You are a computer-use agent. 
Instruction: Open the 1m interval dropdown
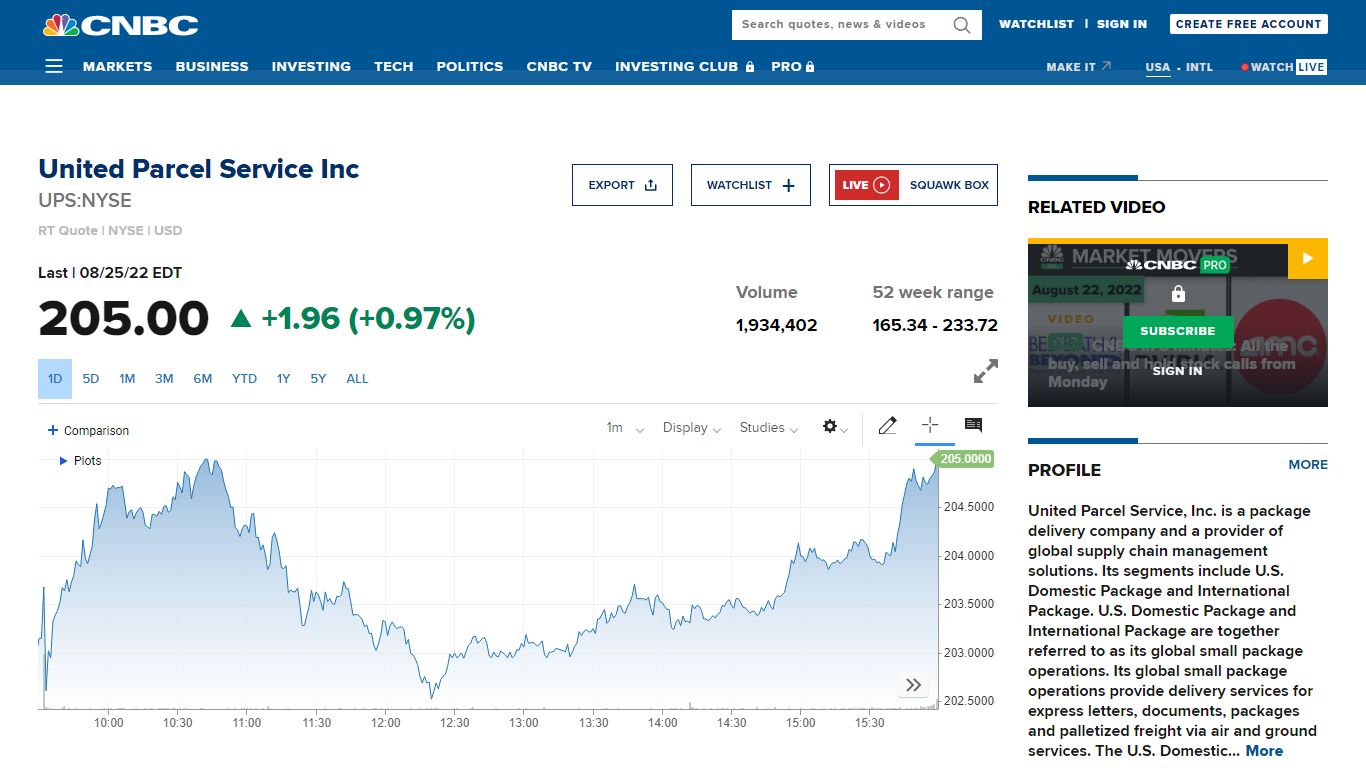coord(625,428)
